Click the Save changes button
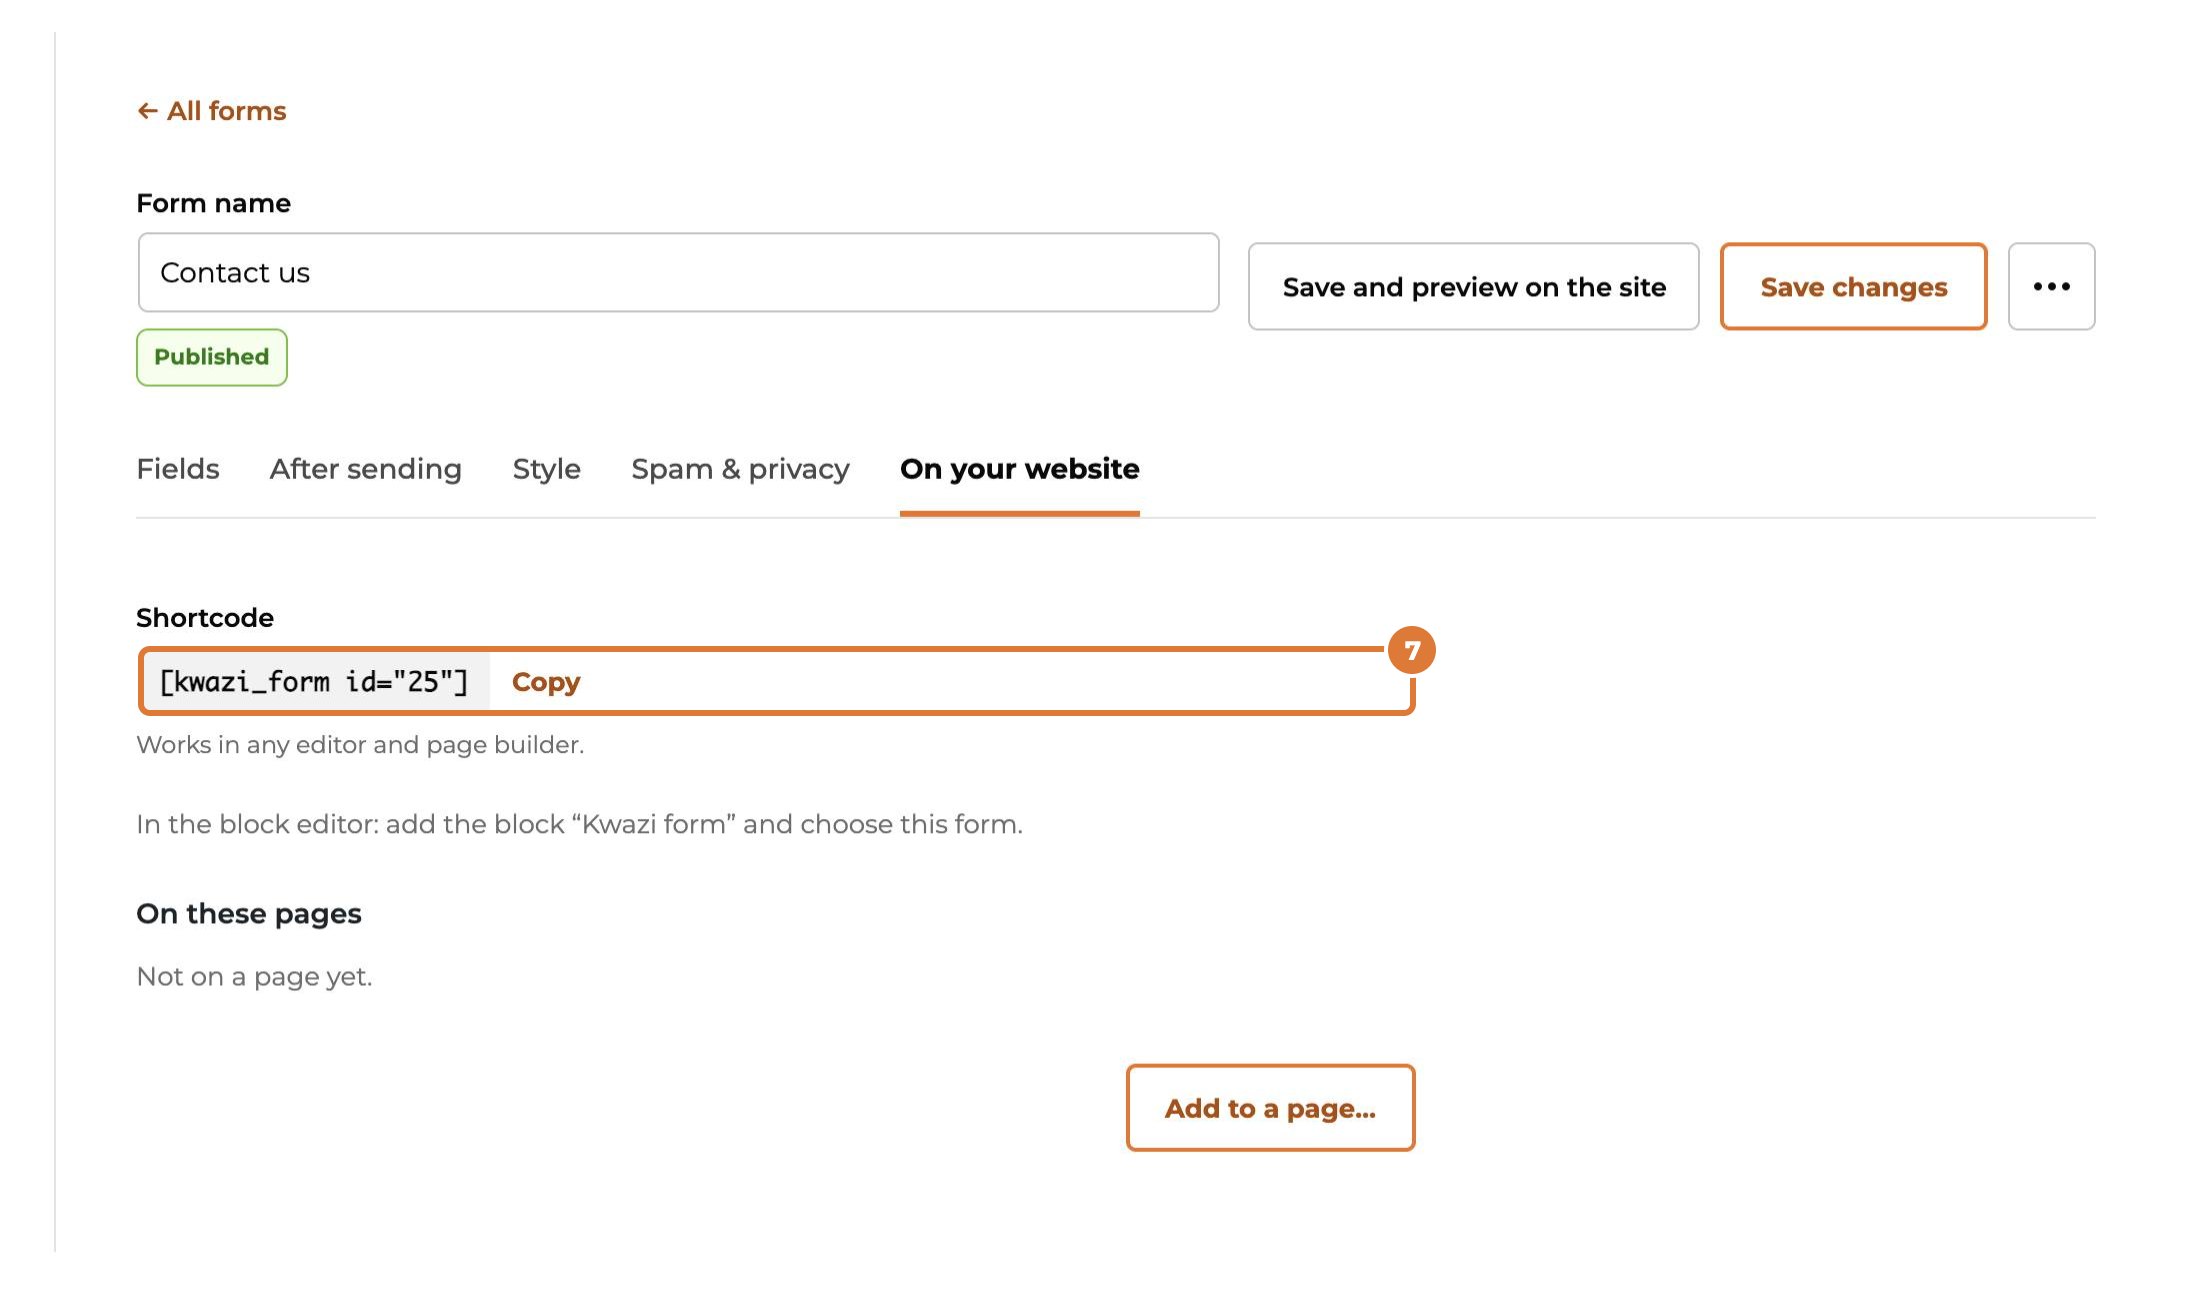 [1853, 287]
